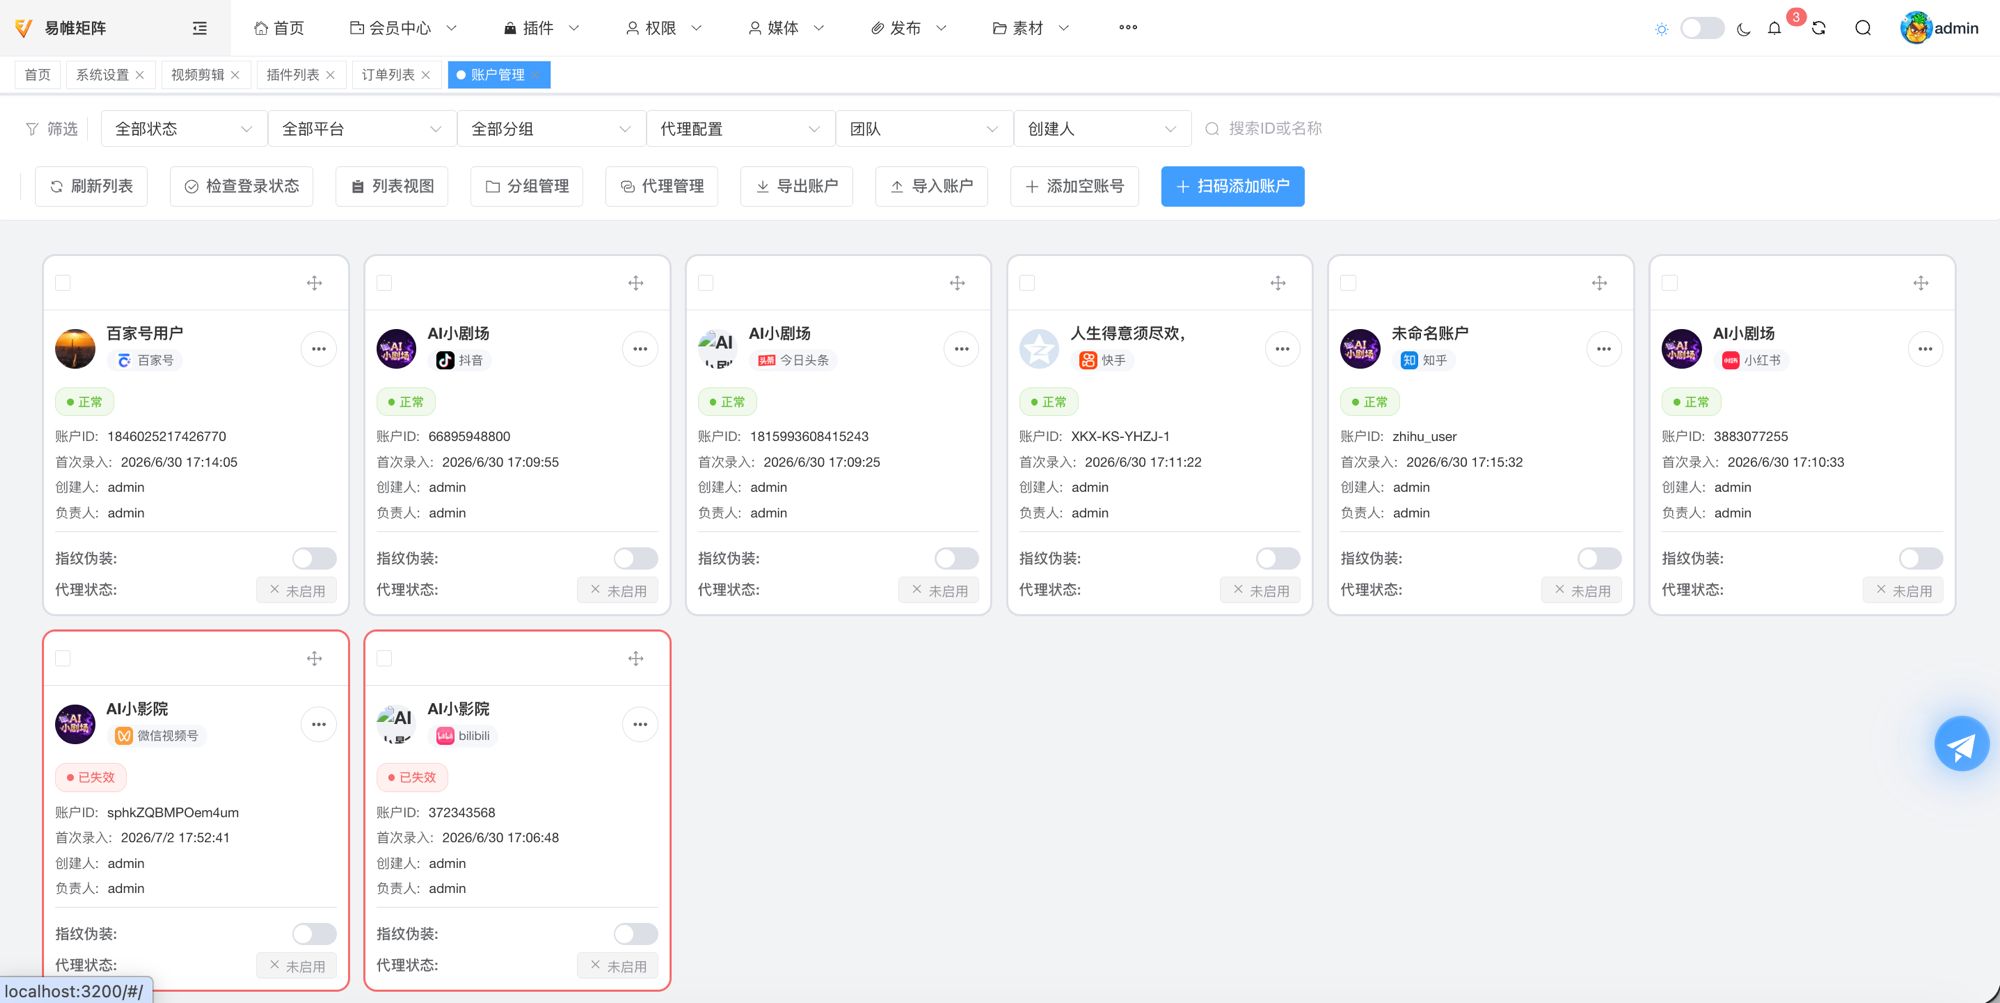The image size is (2000, 1003).
Task: Open the 全部分组 filter dropdown
Action: coord(551,129)
